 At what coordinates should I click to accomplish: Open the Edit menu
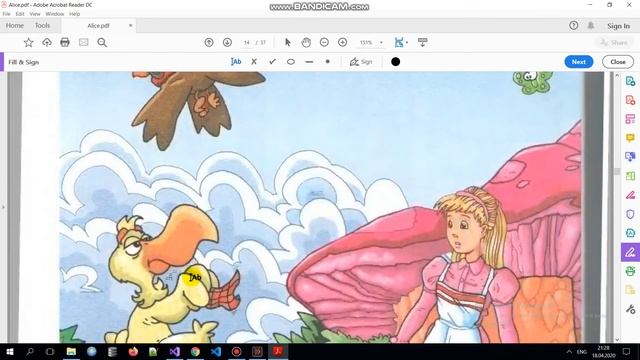point(20,14)
